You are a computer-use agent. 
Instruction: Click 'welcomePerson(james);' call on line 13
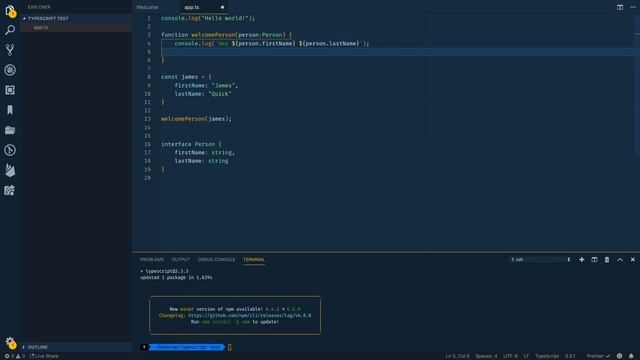[x=196, y=119]
